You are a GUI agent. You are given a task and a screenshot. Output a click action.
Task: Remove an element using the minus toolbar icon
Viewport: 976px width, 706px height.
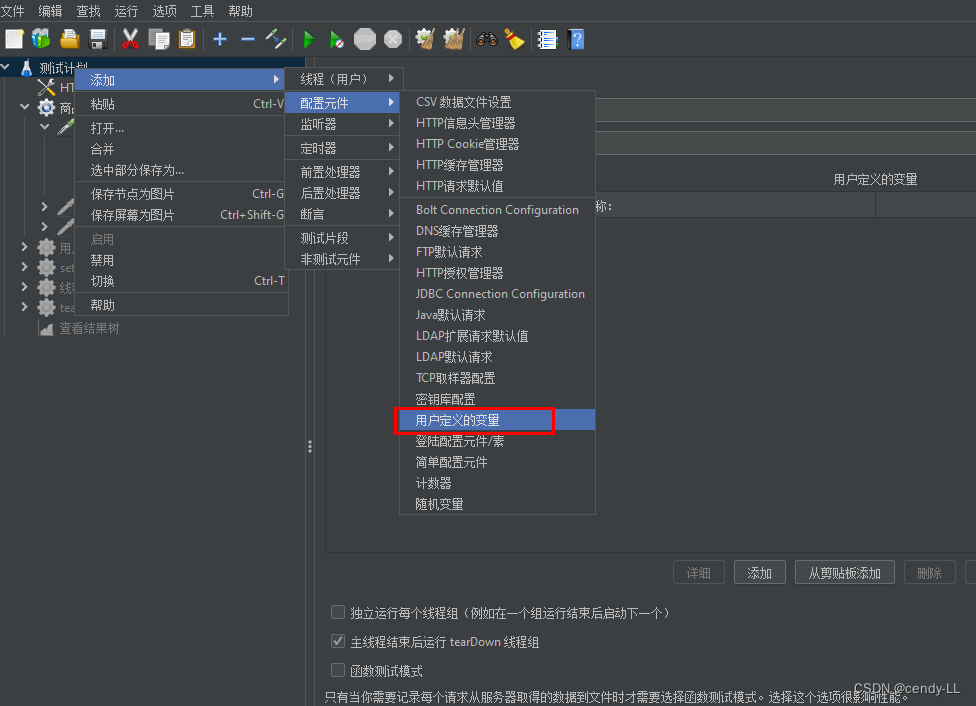[247, 39]
